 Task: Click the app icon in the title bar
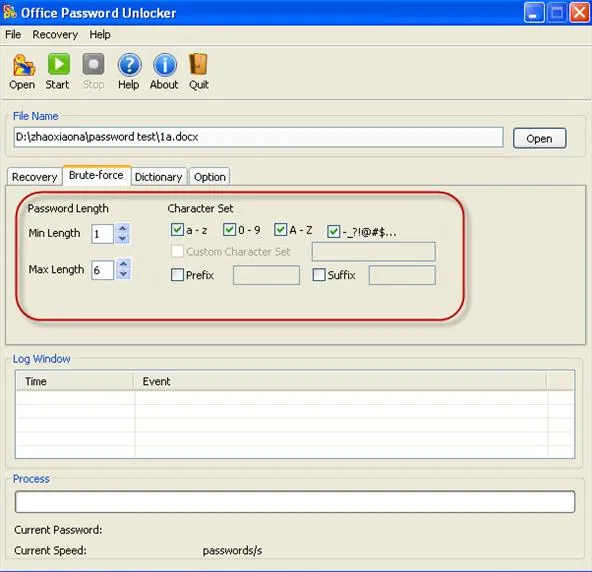tap(10, 12)
